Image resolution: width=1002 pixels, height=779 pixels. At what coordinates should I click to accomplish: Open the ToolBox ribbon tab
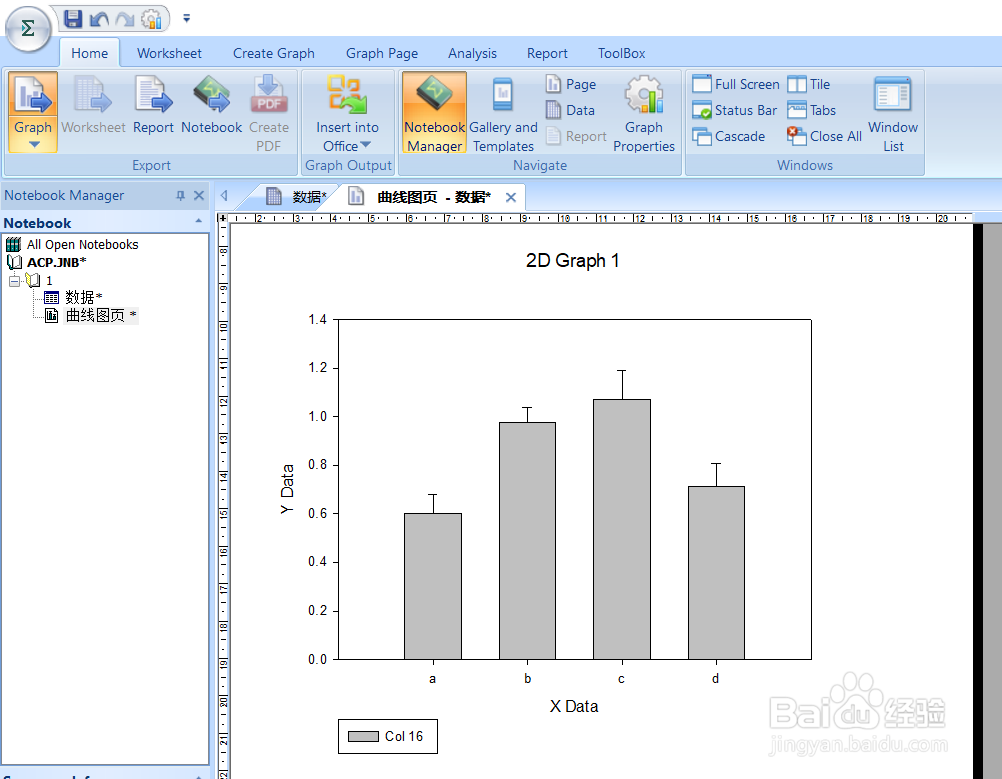pos(621,53)
